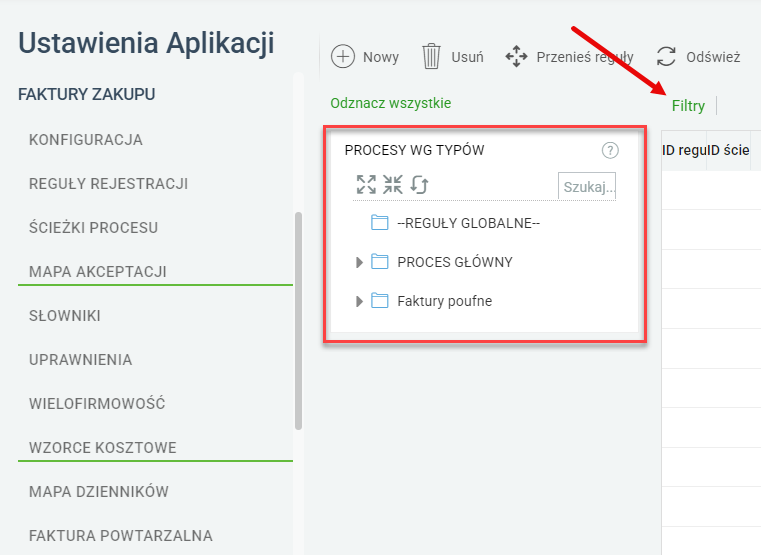Go to ŚCIEŻKI PROCESU section

[93, 228]
